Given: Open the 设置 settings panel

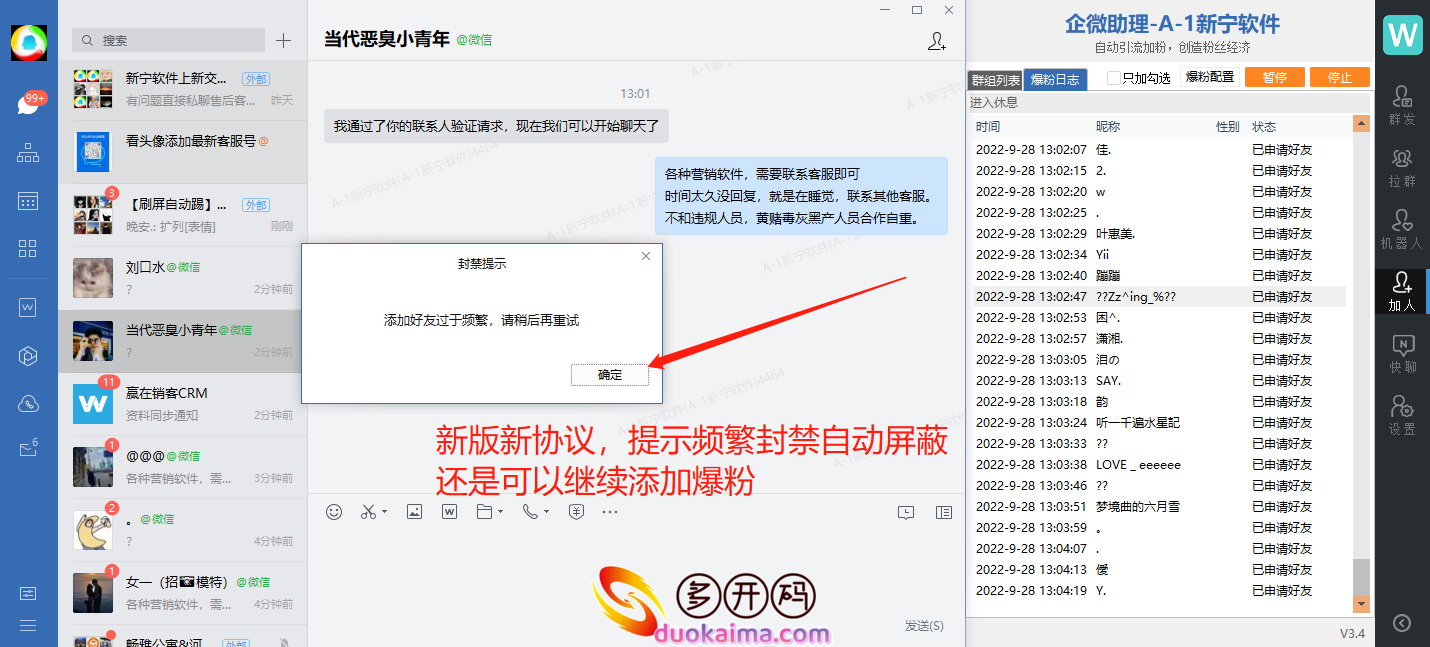Looking at the screenshot, I should click(x=1402, y=415).
